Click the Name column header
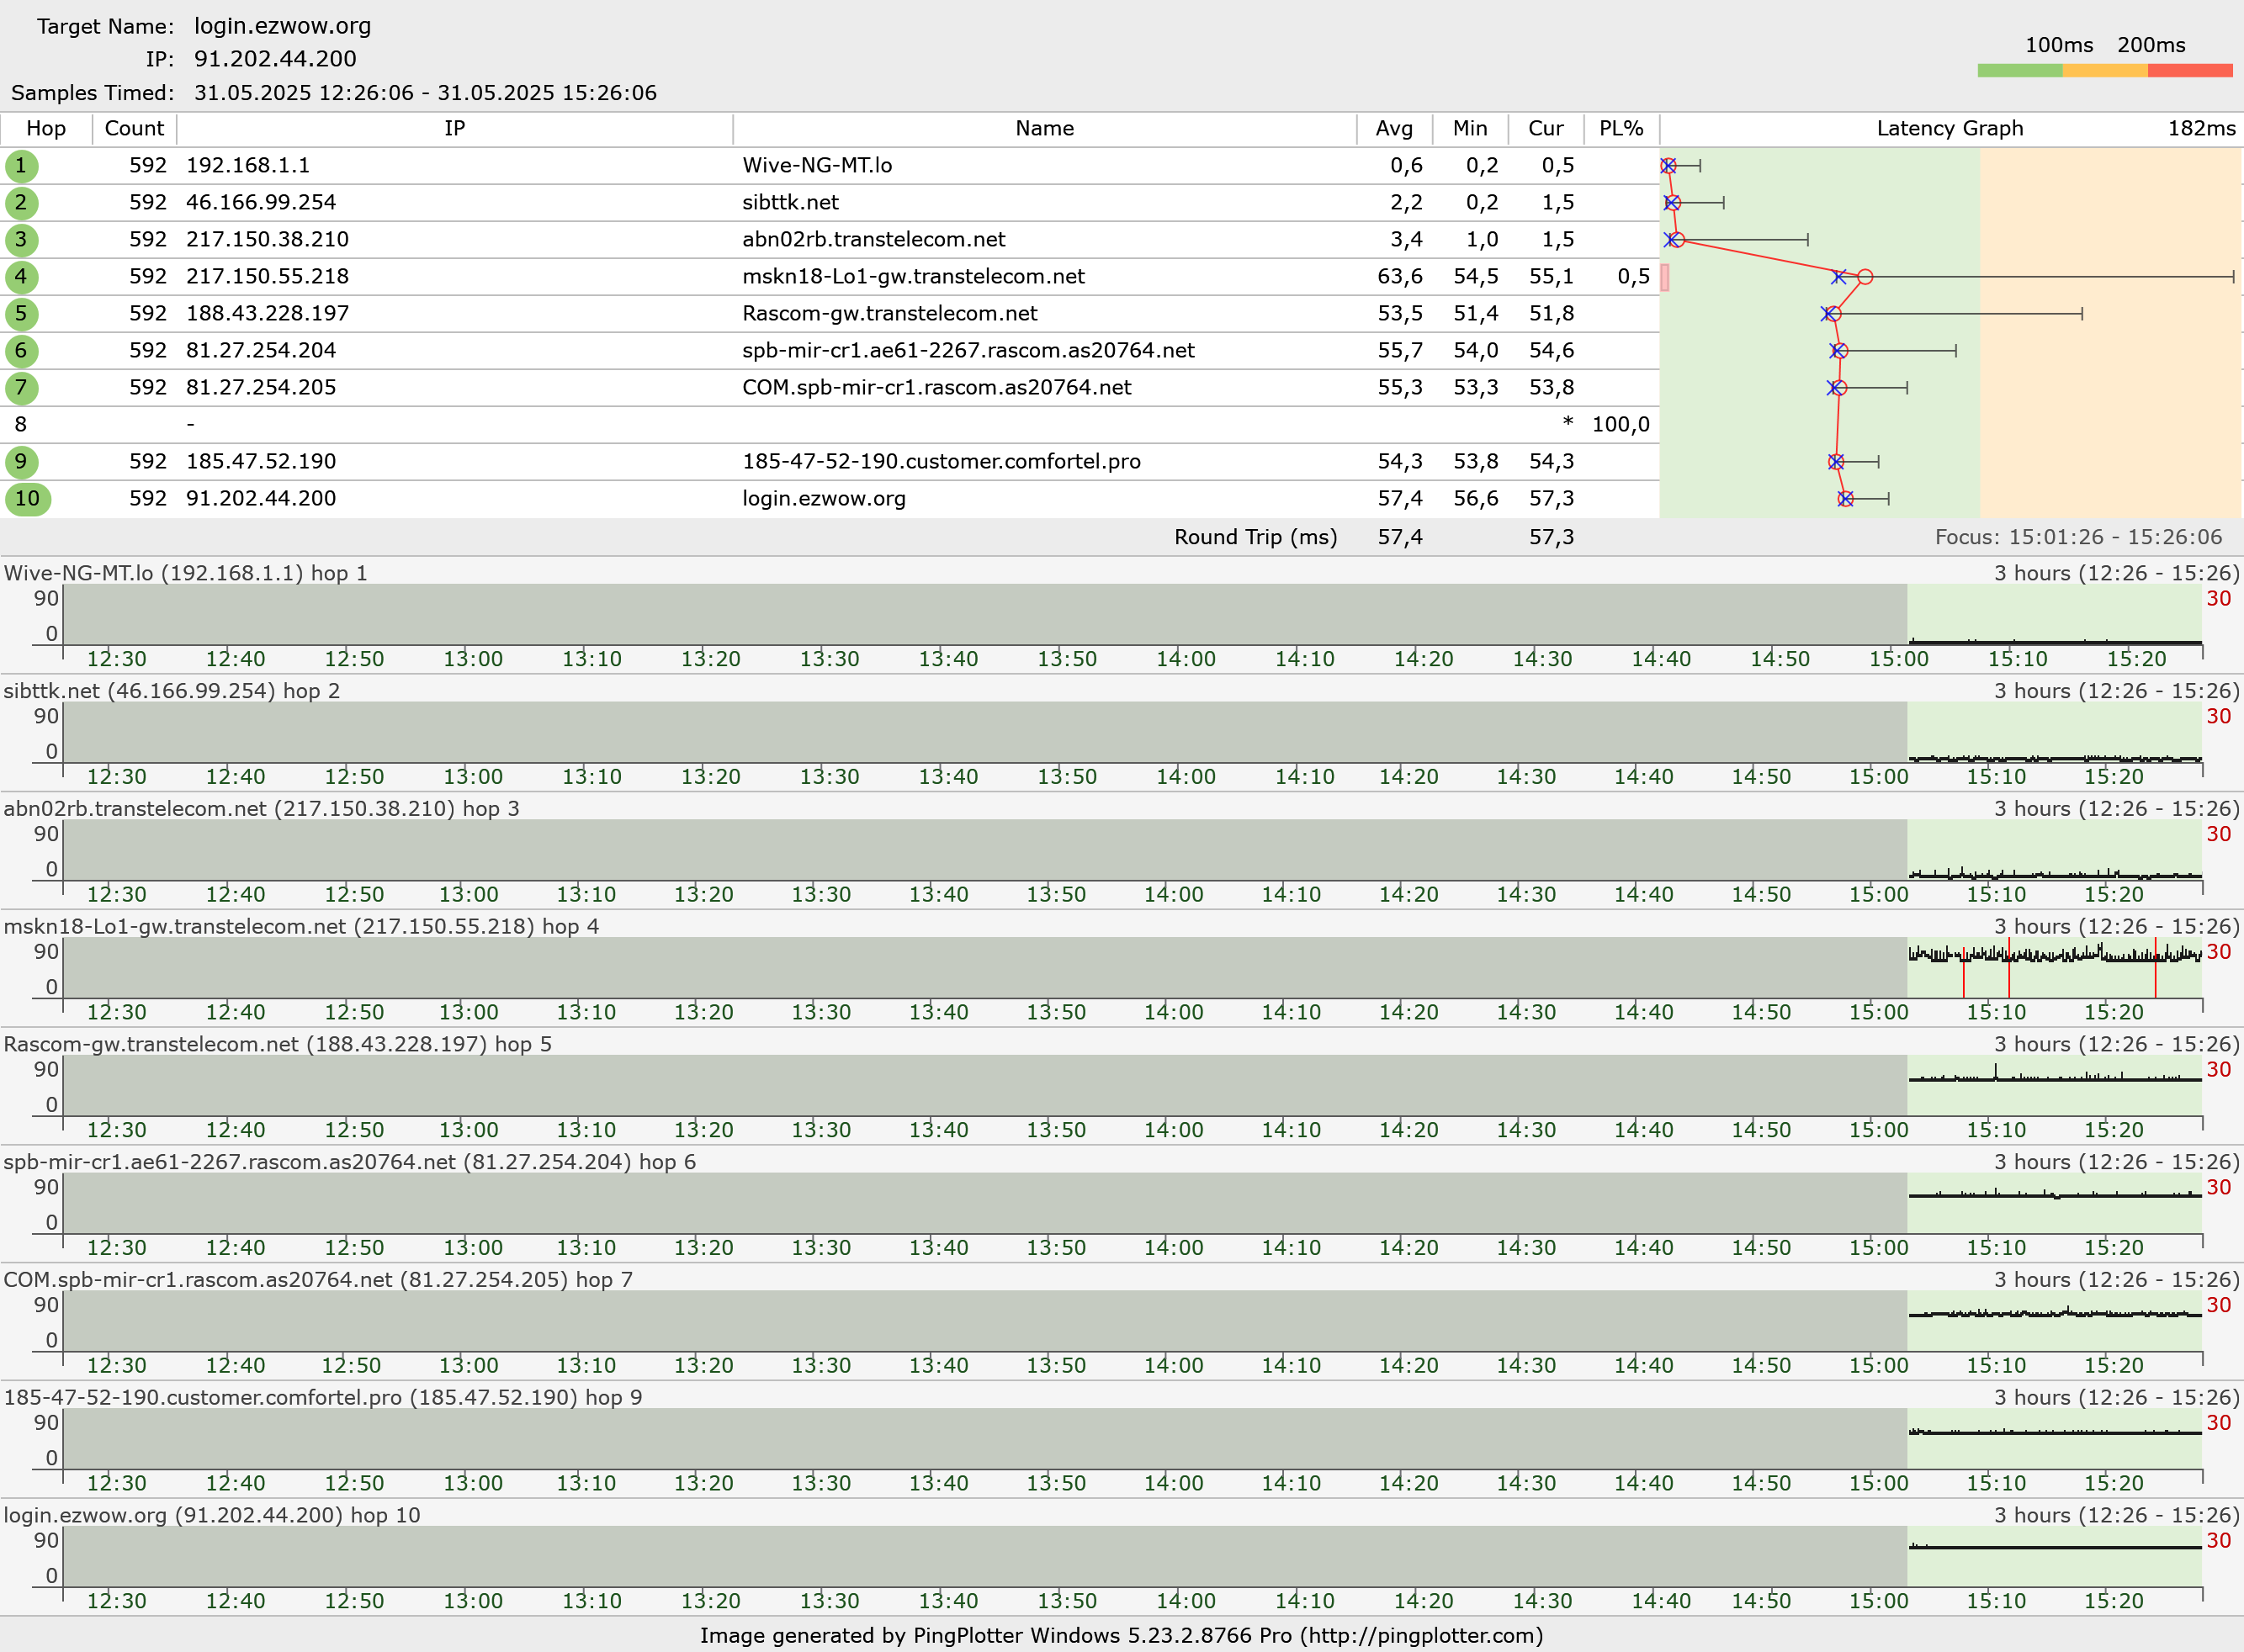 (1045, 129)
